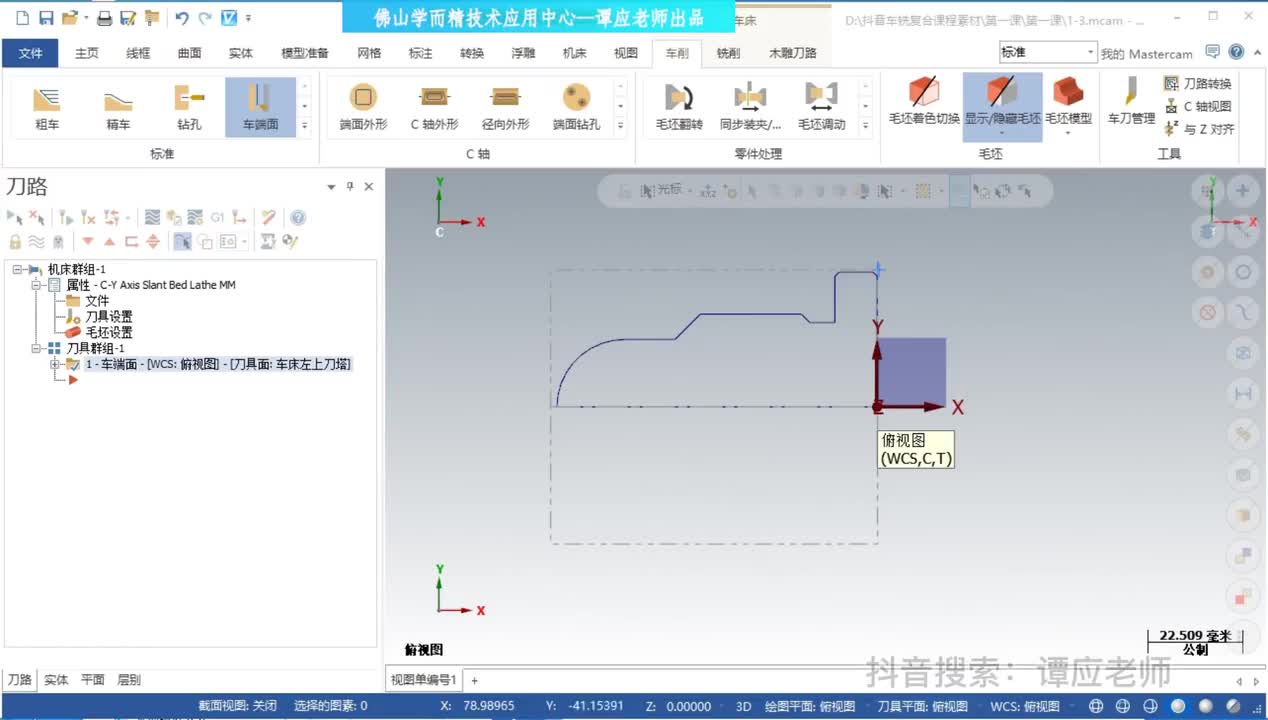Open the C 轴外形 contour toolpath
This screenshot has height=720, width=1268.
click(434, 107)
